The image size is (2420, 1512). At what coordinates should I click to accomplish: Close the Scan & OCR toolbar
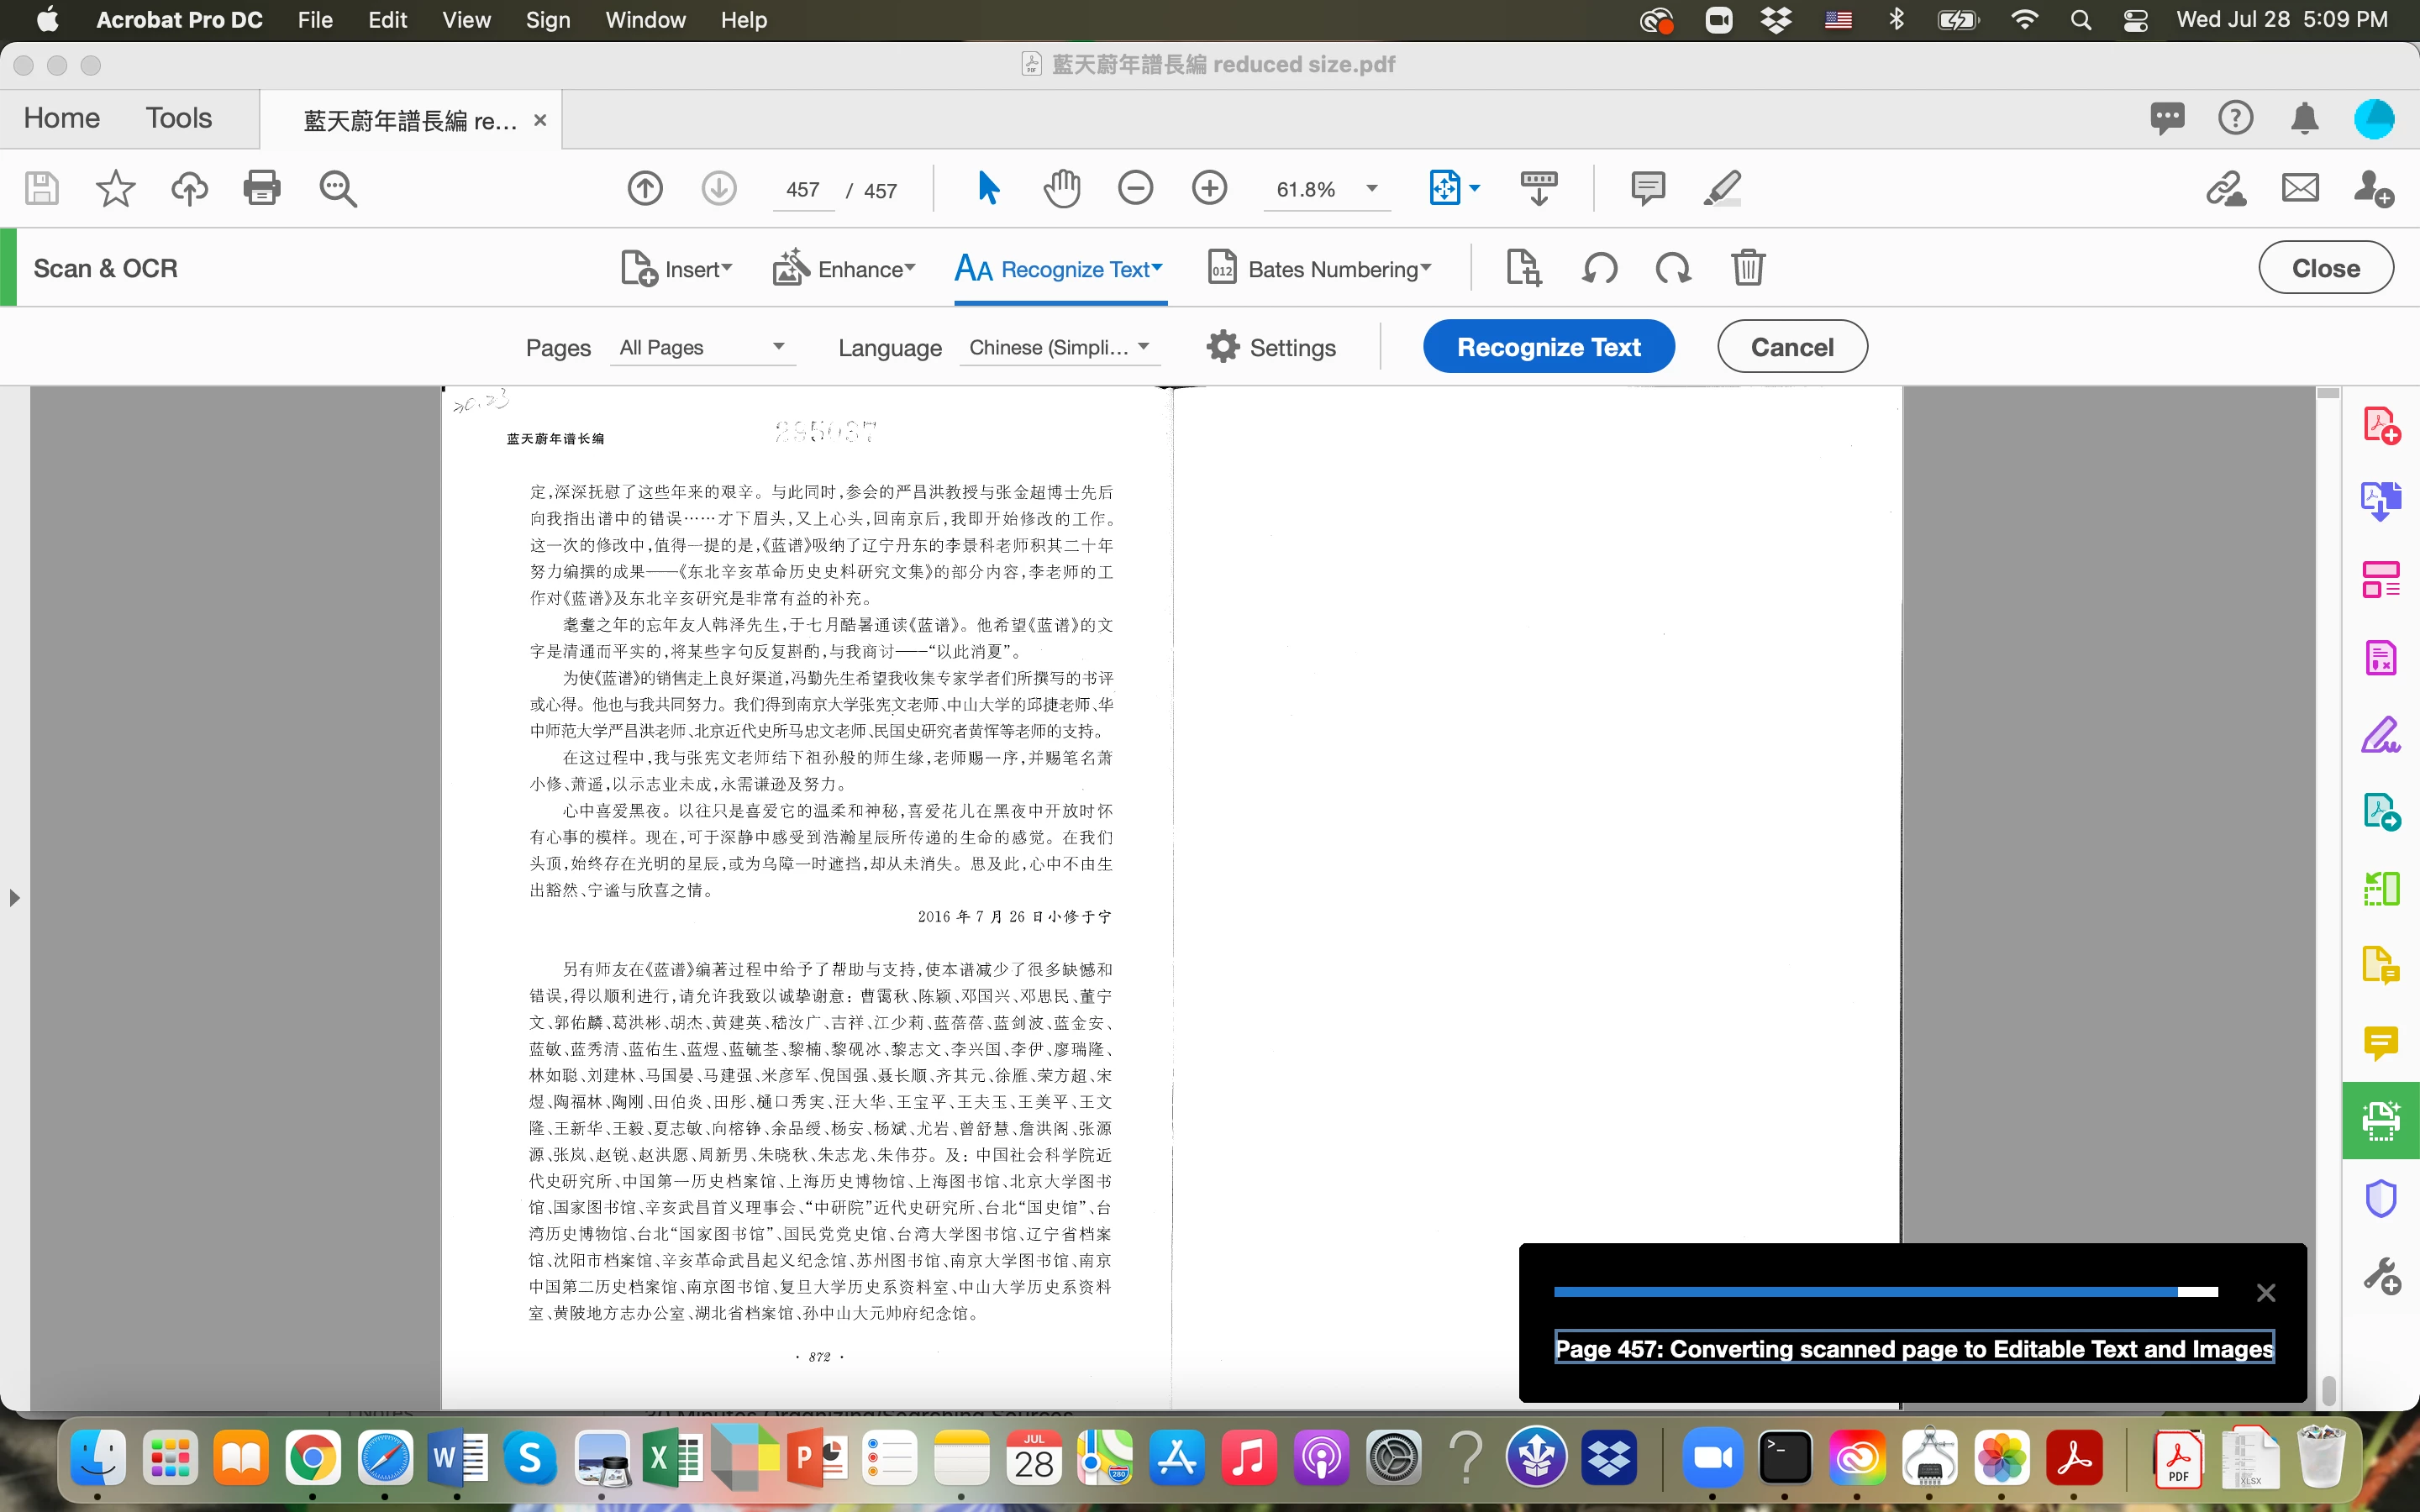click(2325, 268)
